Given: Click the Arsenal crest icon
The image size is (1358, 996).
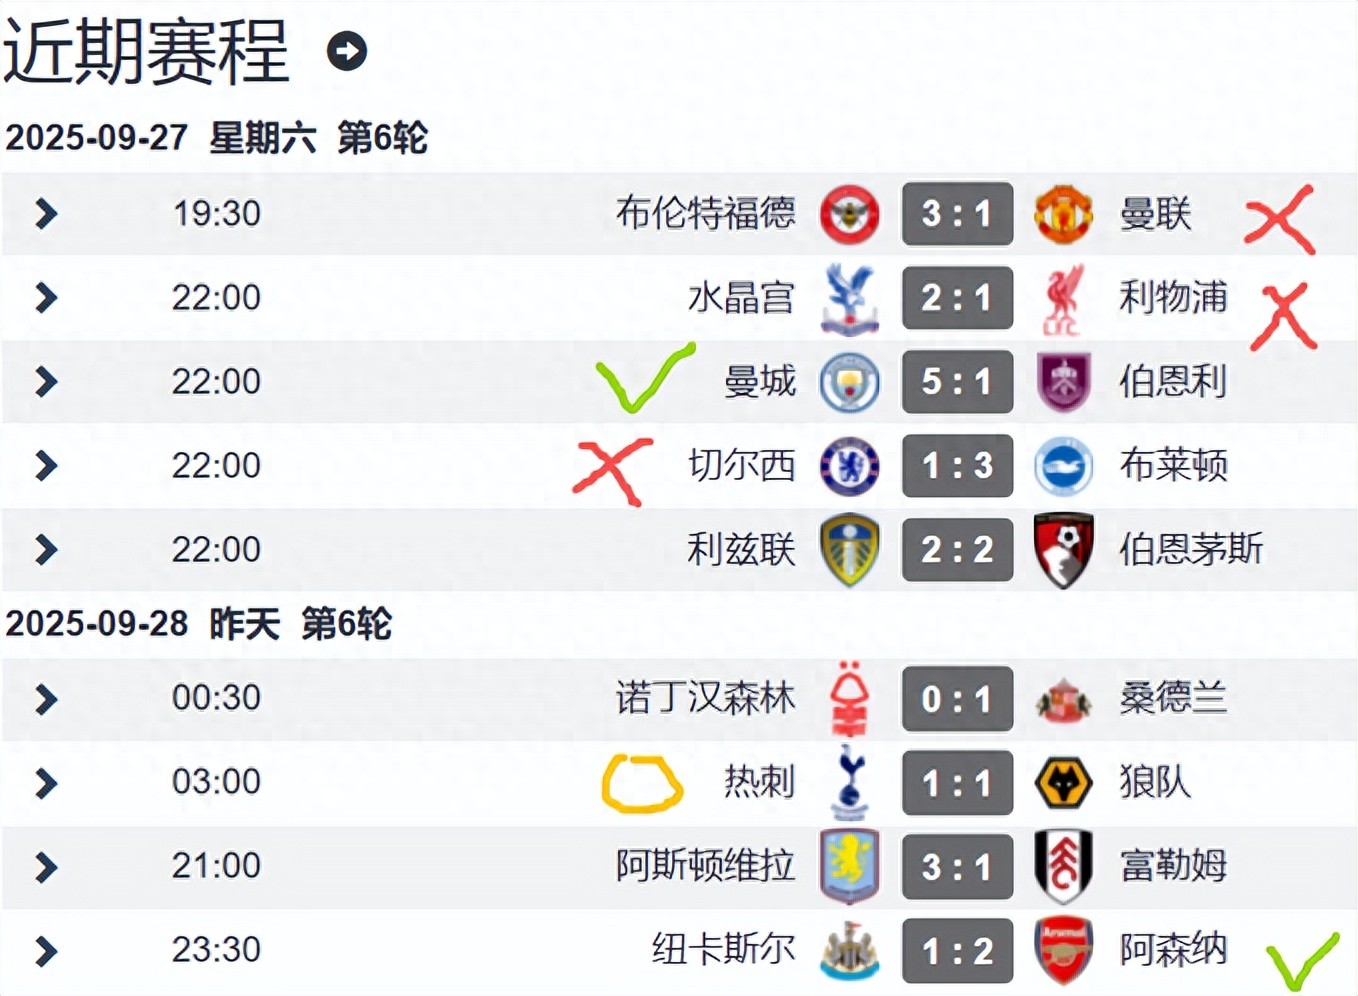Looking at the screenshot, I should coord(1063,950).
